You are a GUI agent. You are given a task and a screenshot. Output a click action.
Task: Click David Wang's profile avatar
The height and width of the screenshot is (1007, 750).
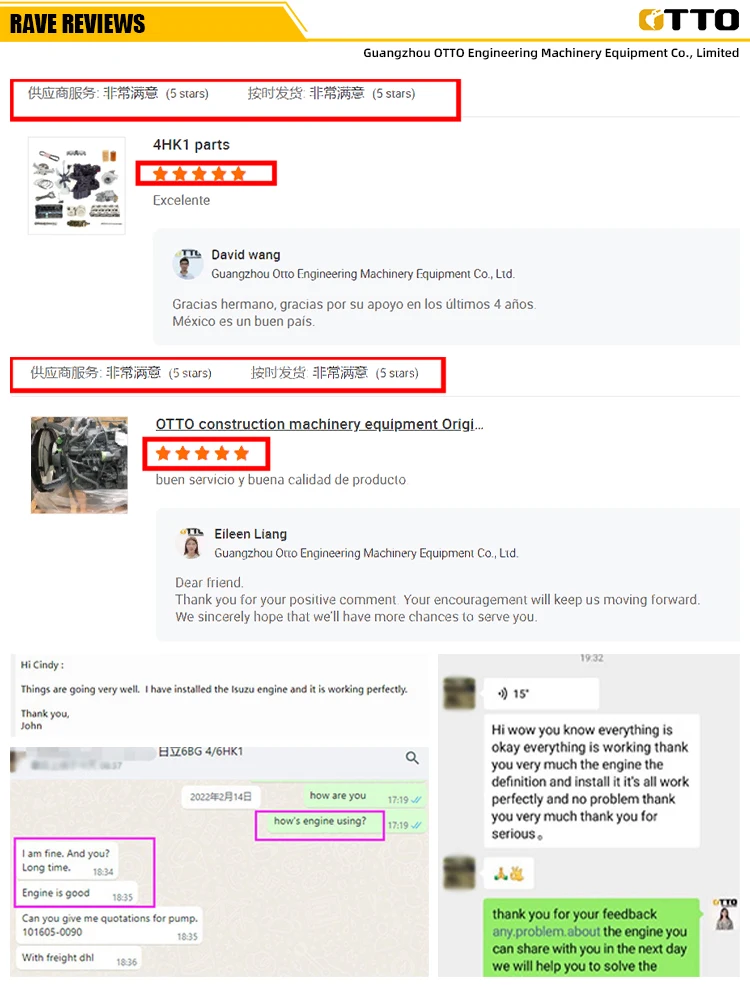tap(188, 264)
